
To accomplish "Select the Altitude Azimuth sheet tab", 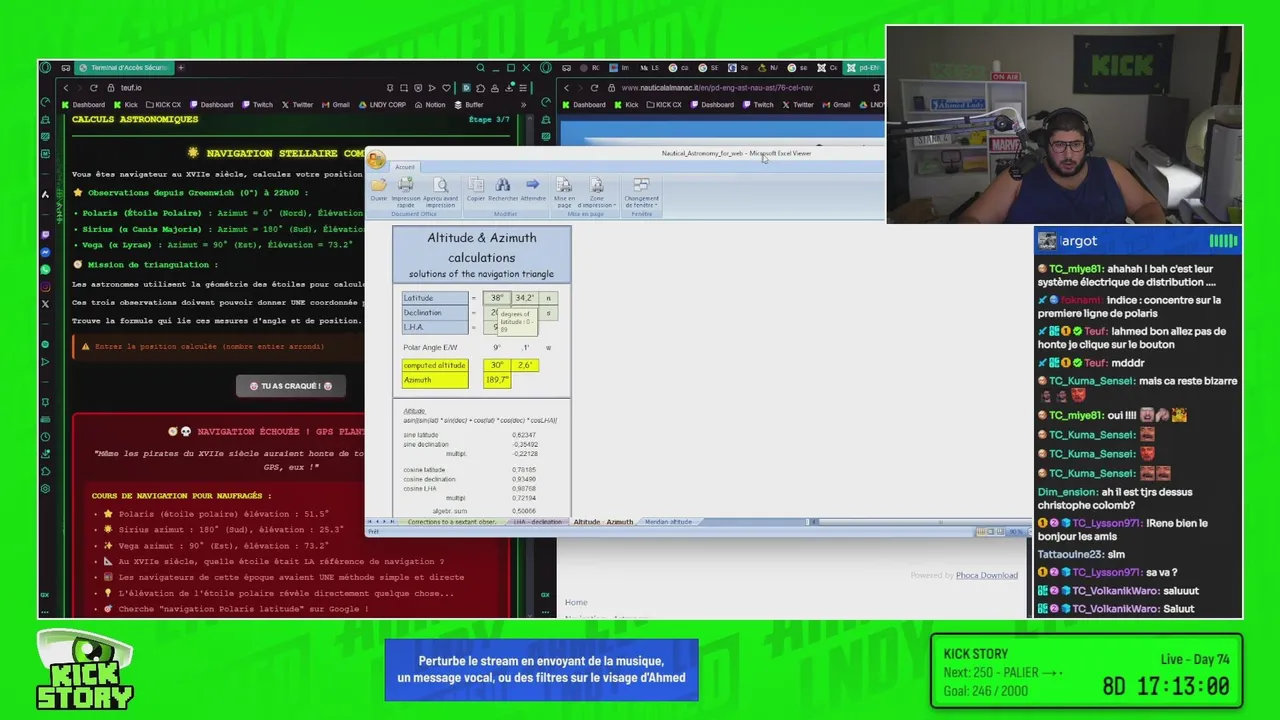I will (x=603, y=522).
